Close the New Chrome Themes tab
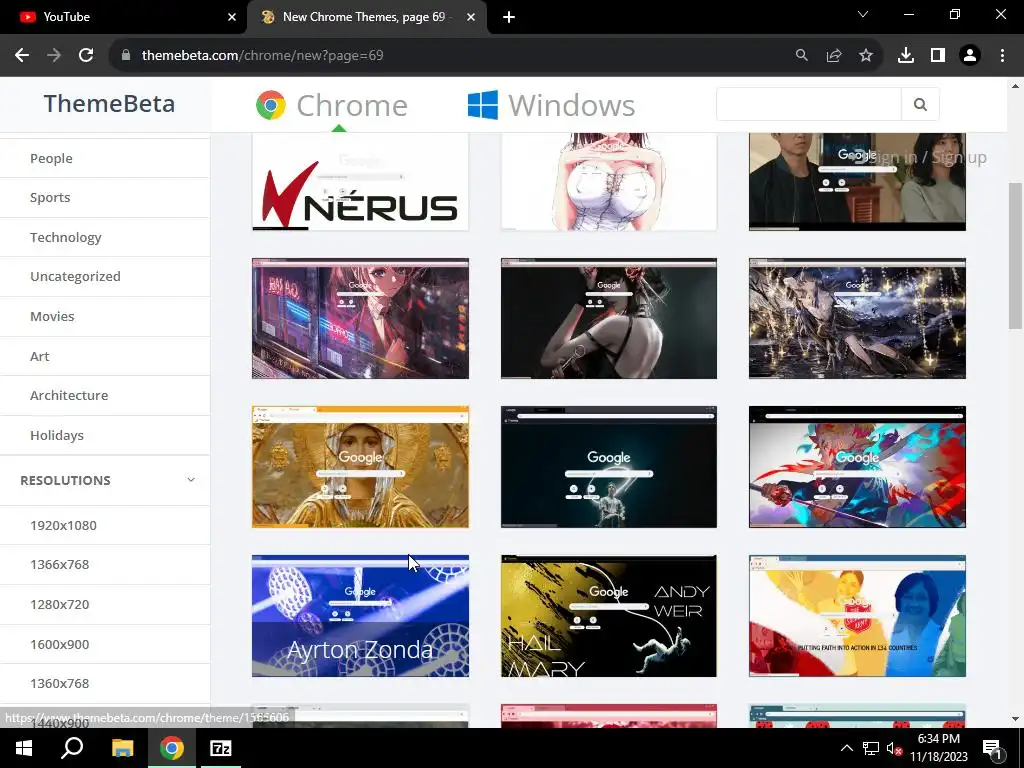Viewport: 1024px width, 768px height. click(471, 17)
